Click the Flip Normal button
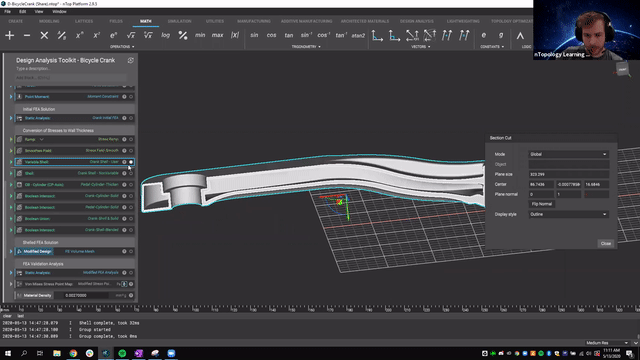This screenshot has height=360, width=640. (542, 204)
